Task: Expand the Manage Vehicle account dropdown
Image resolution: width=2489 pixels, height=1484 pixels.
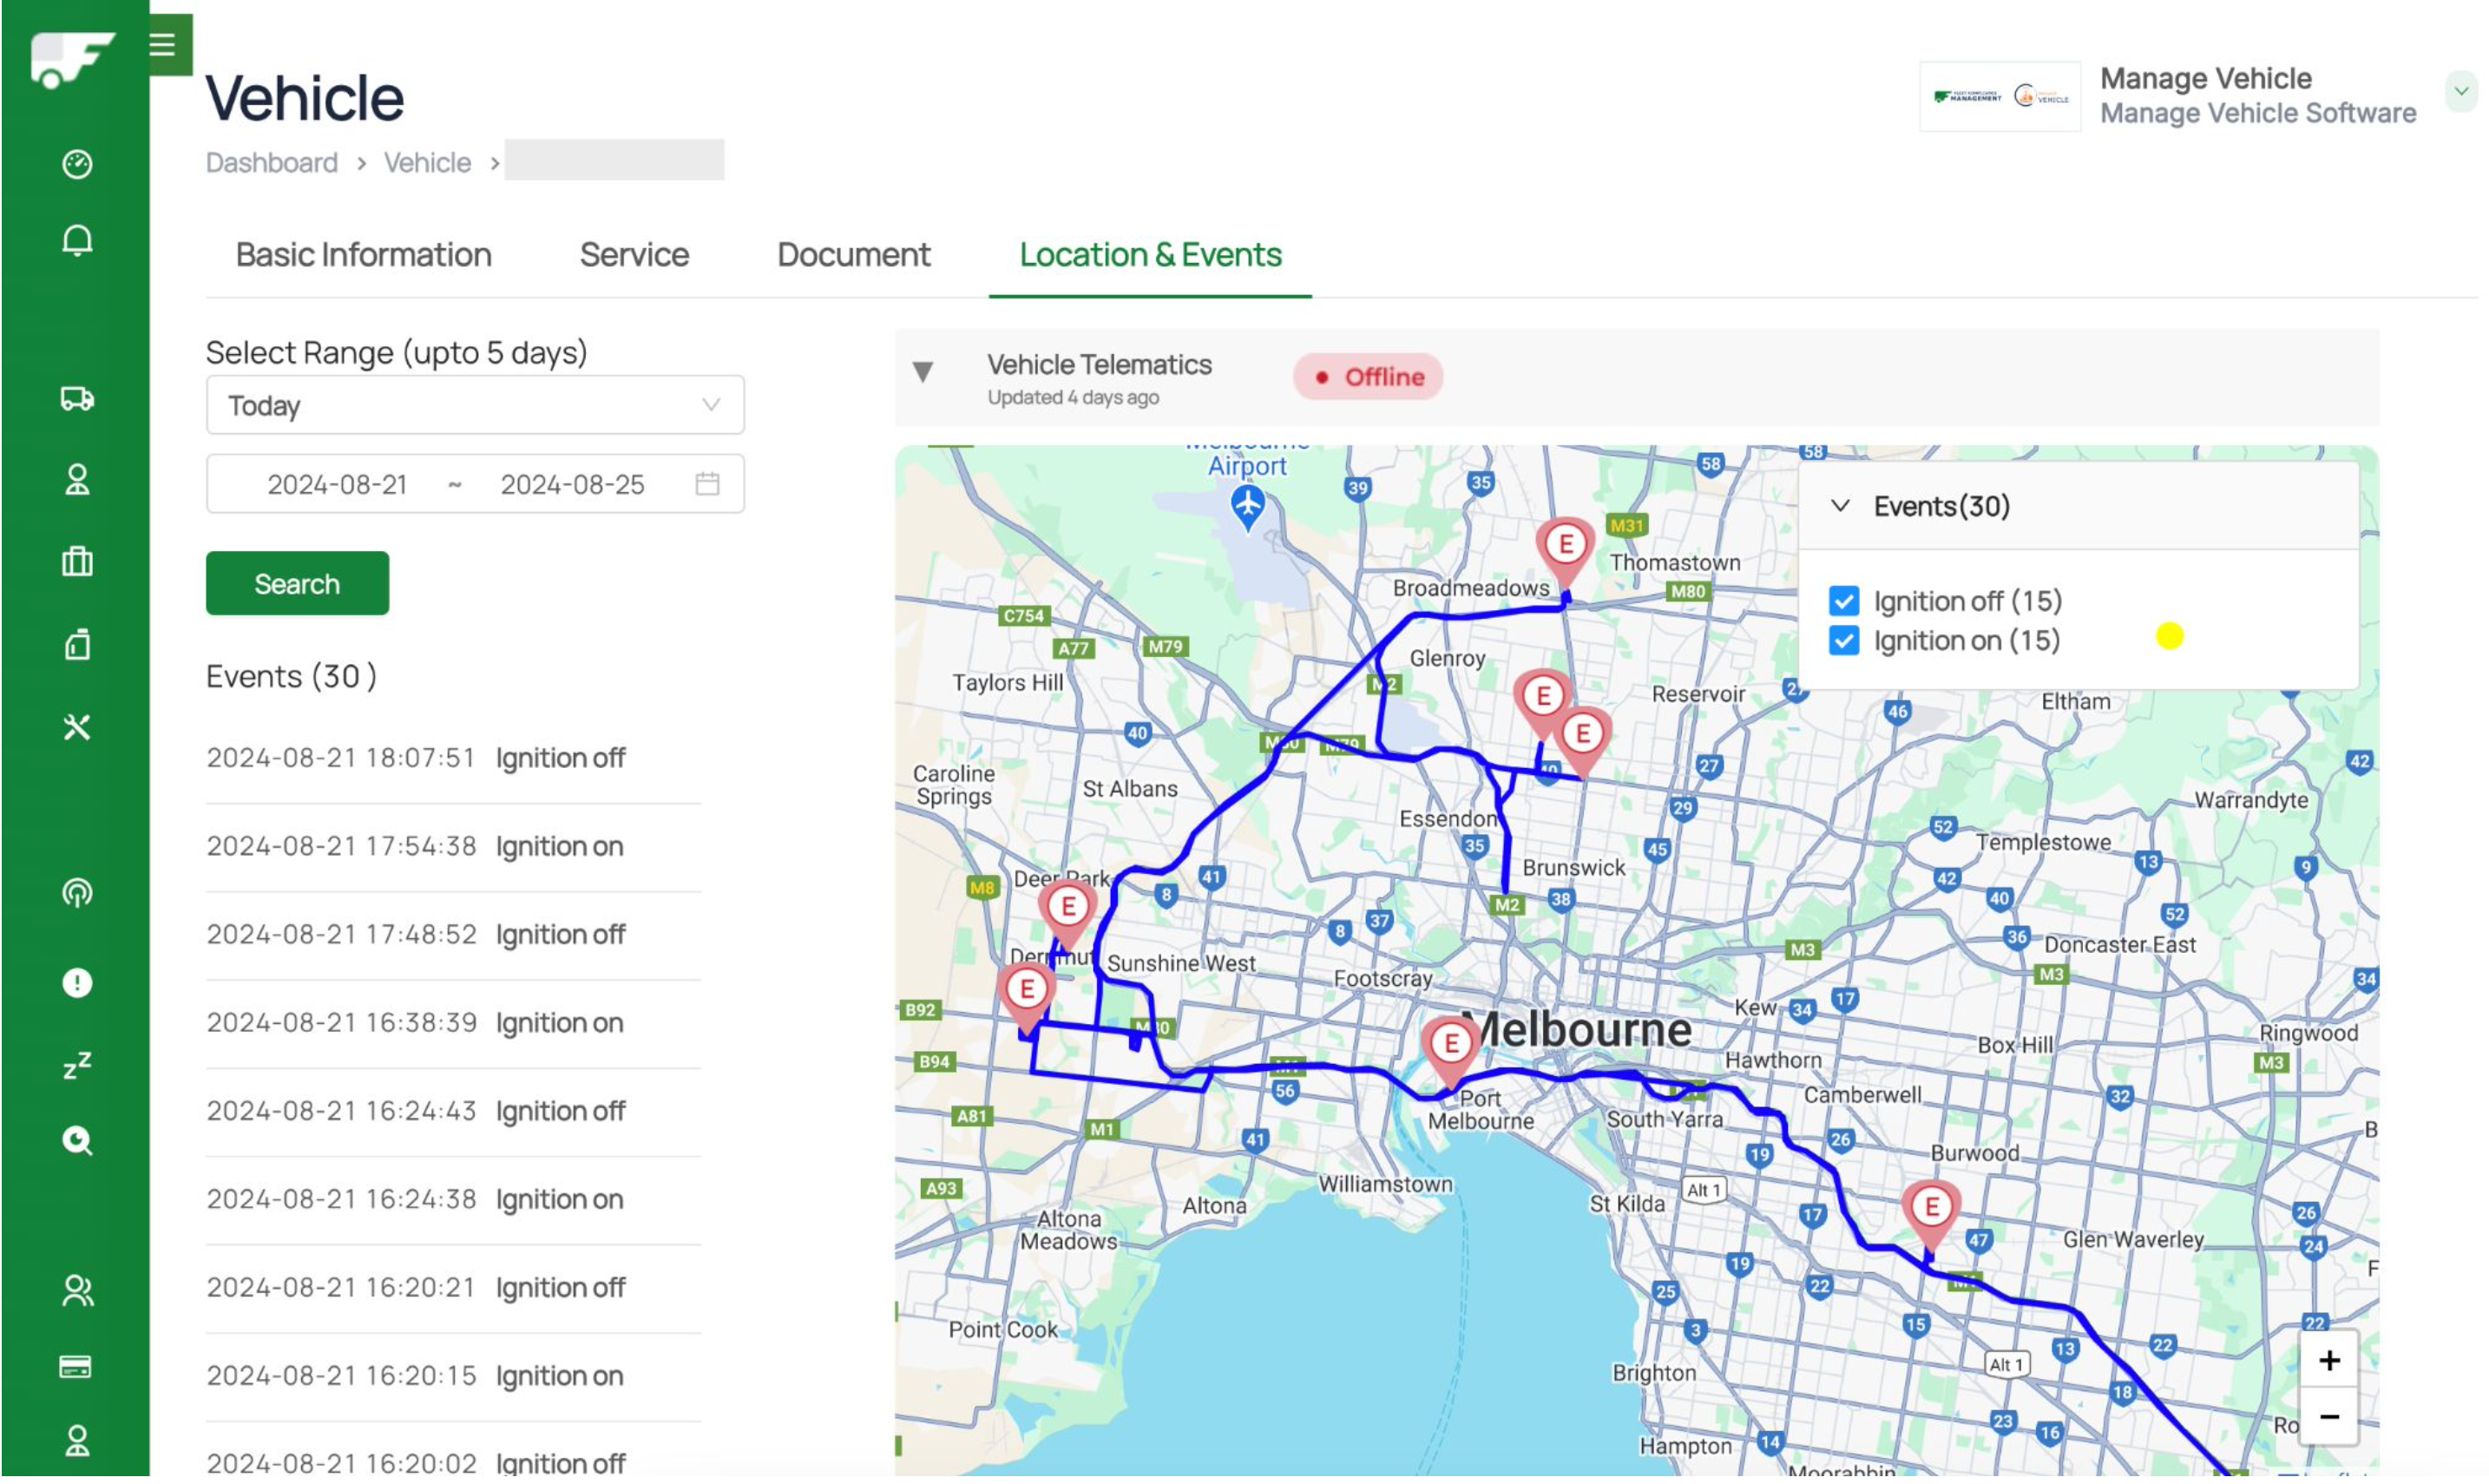Action: coord(2461,92)
